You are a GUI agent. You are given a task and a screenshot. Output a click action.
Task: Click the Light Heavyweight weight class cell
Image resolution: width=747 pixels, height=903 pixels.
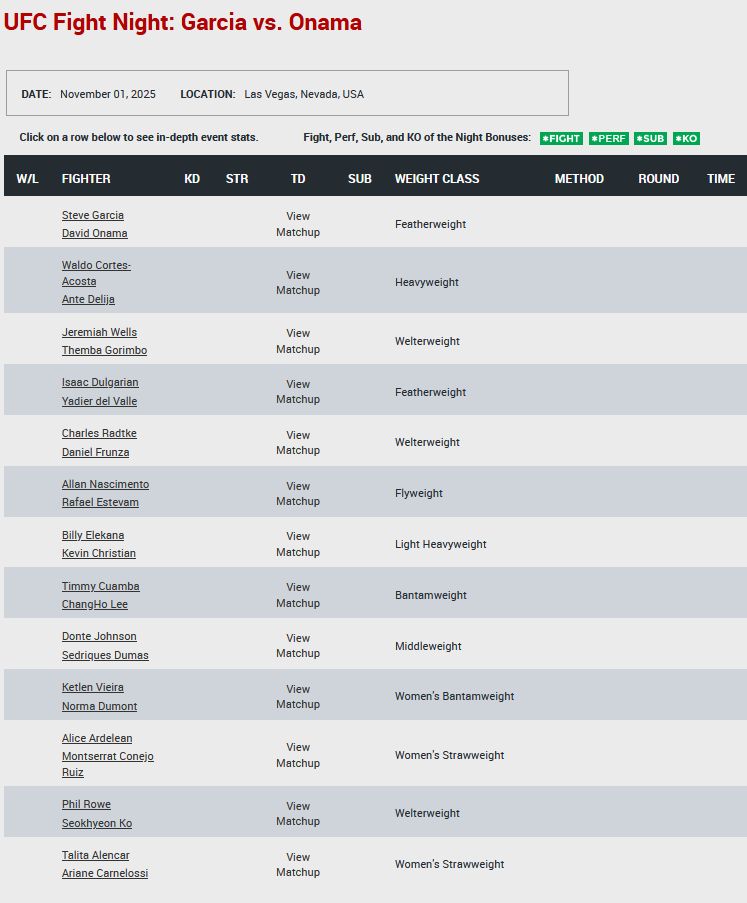tap(441, 544)
